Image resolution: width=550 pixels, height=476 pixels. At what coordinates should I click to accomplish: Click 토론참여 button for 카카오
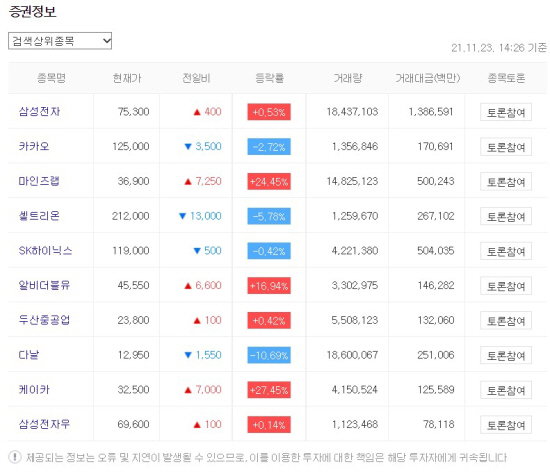pyautogui.click(x=506, y=147)
